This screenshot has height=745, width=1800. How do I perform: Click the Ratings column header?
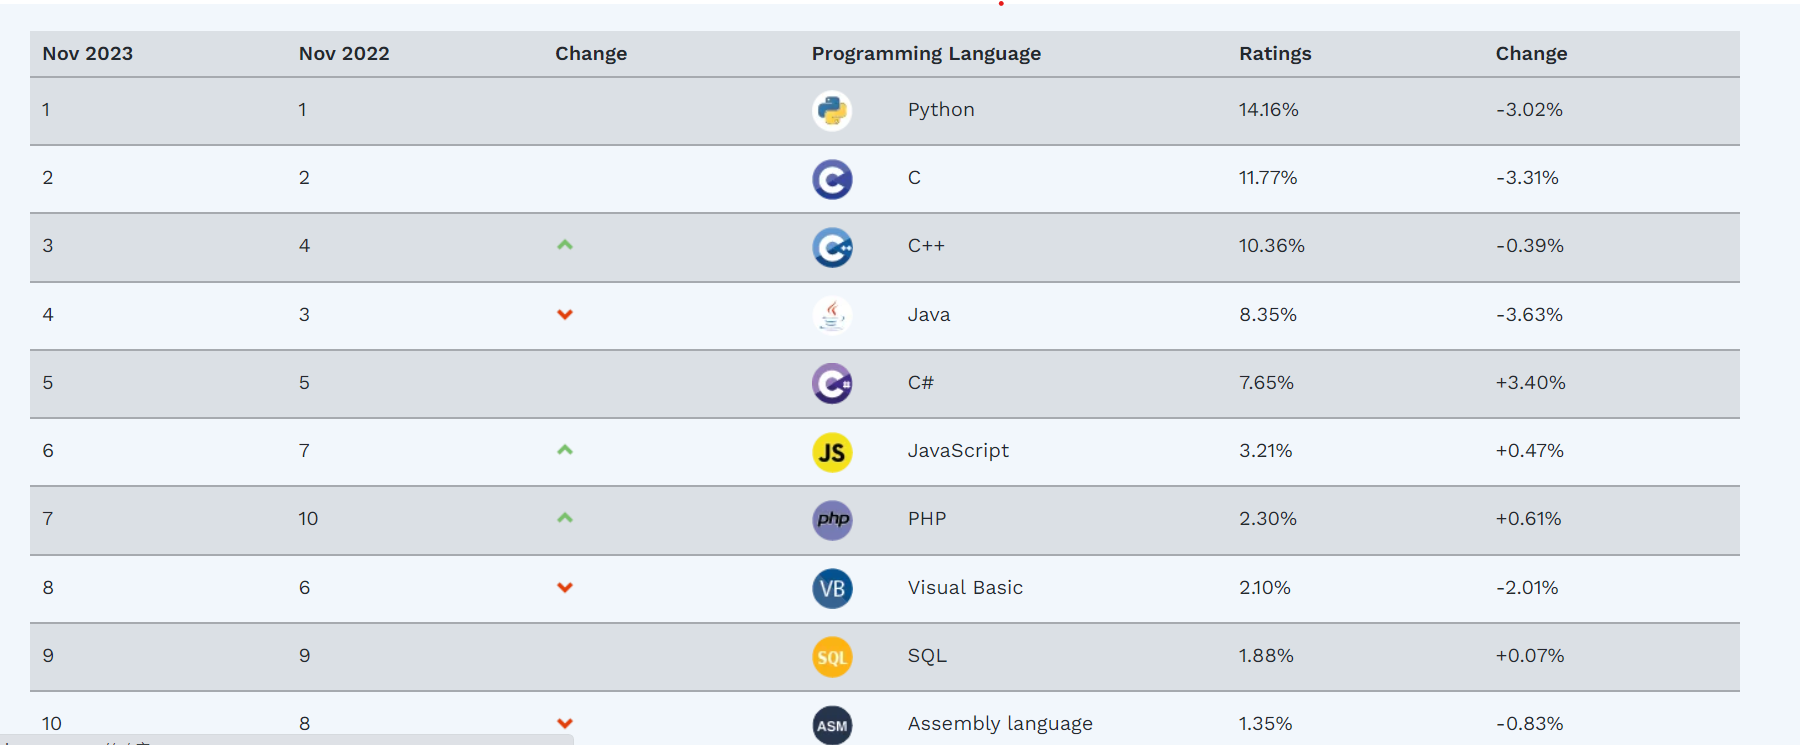pyautogui.click(x=1275, y=54)
